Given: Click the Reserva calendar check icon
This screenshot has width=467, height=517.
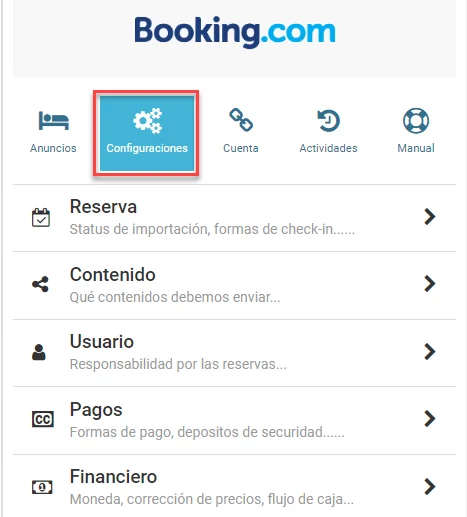Looking at the screenshot, I should (x=41, y=218).
